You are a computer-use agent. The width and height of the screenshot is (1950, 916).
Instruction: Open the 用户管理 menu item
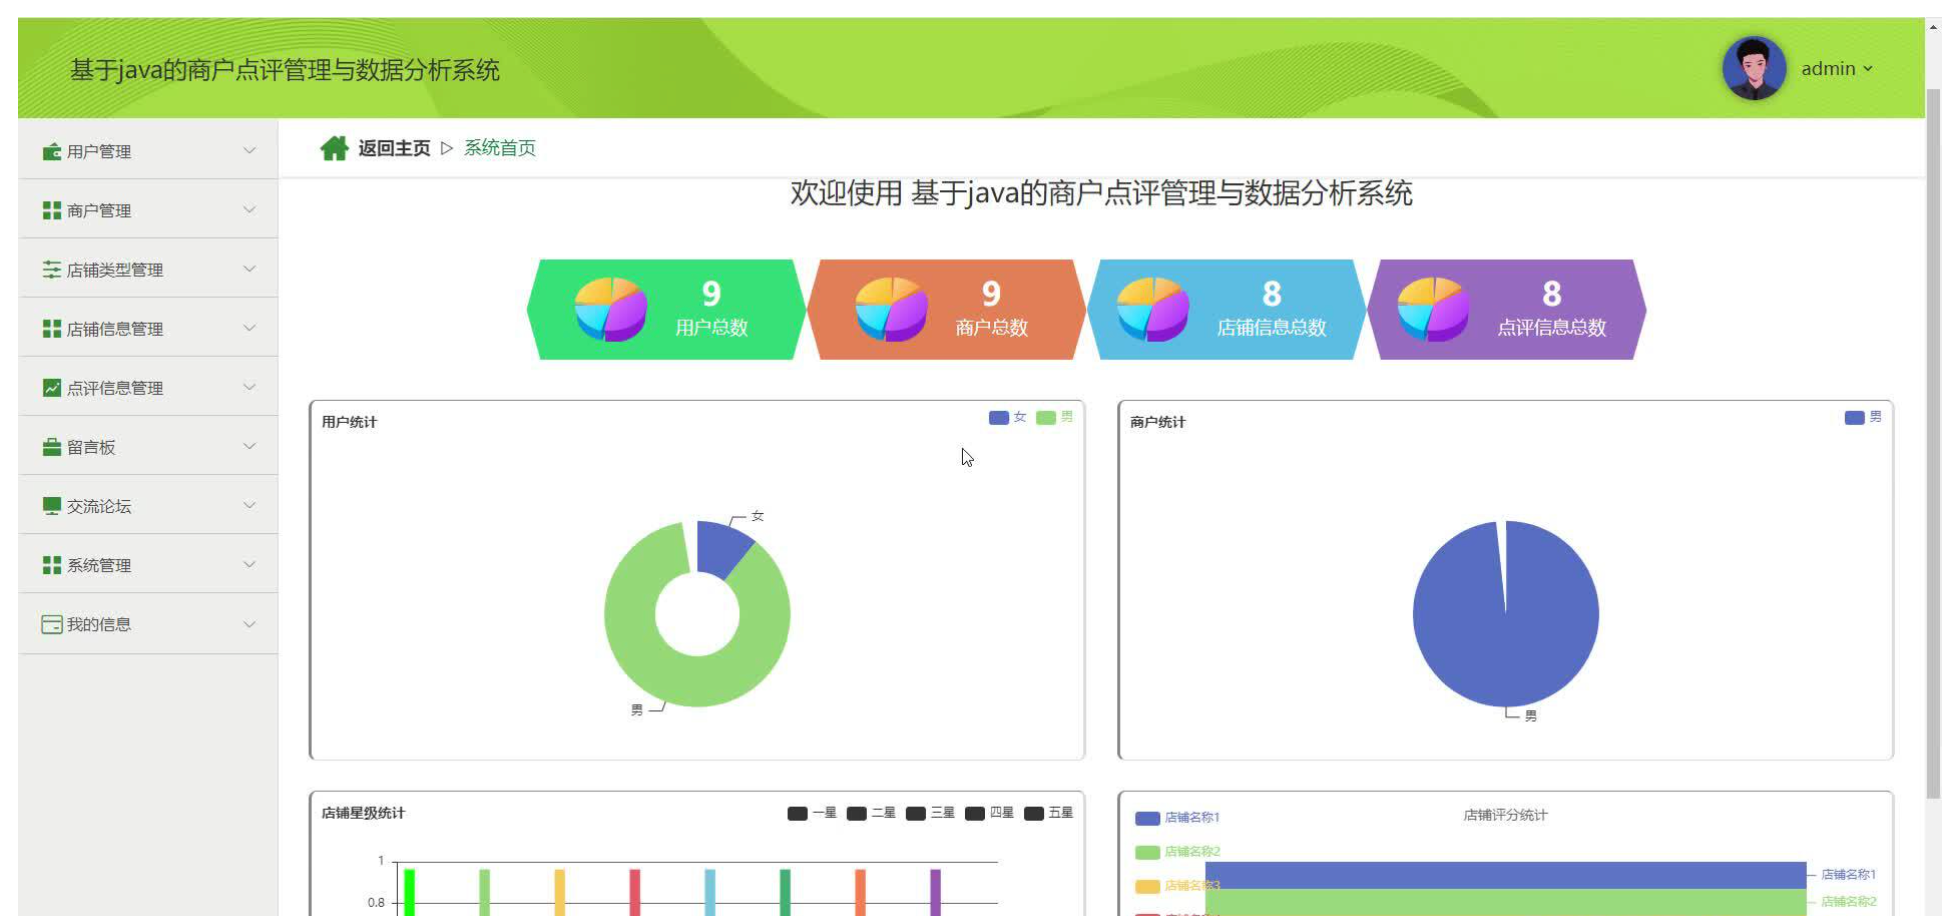[x=148, y=151]
